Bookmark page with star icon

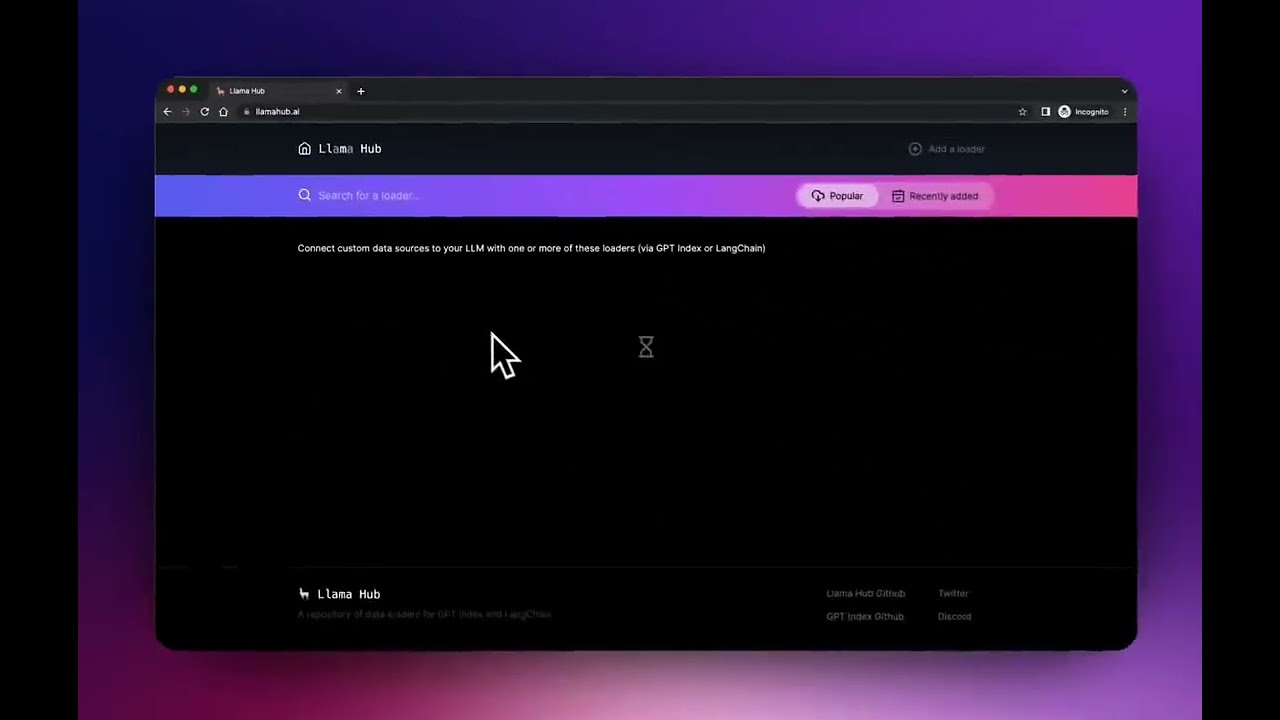1022,112
